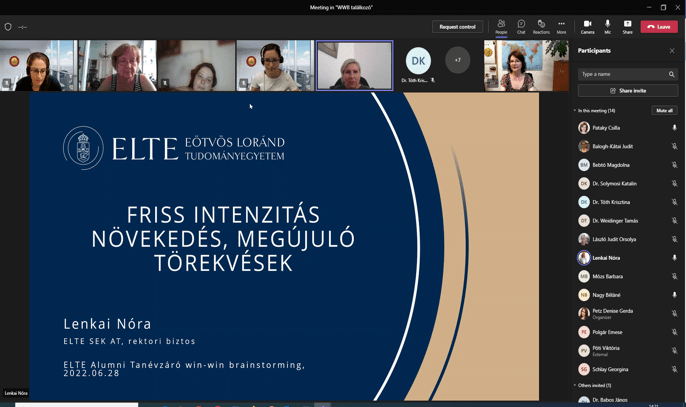
Task: Close the Participants panel
Action: (x=672, y=51)
